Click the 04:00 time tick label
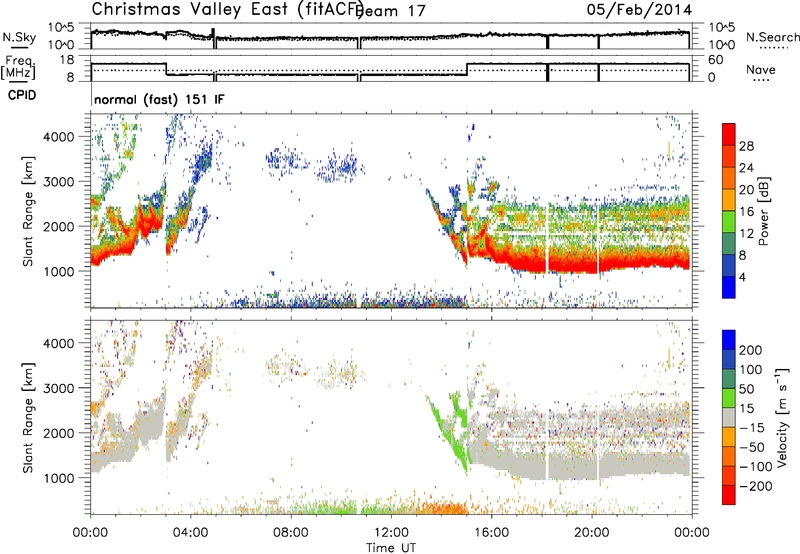The height and width of the screenshot is (554, 800). pyautogui.click(x=191, y=533)
